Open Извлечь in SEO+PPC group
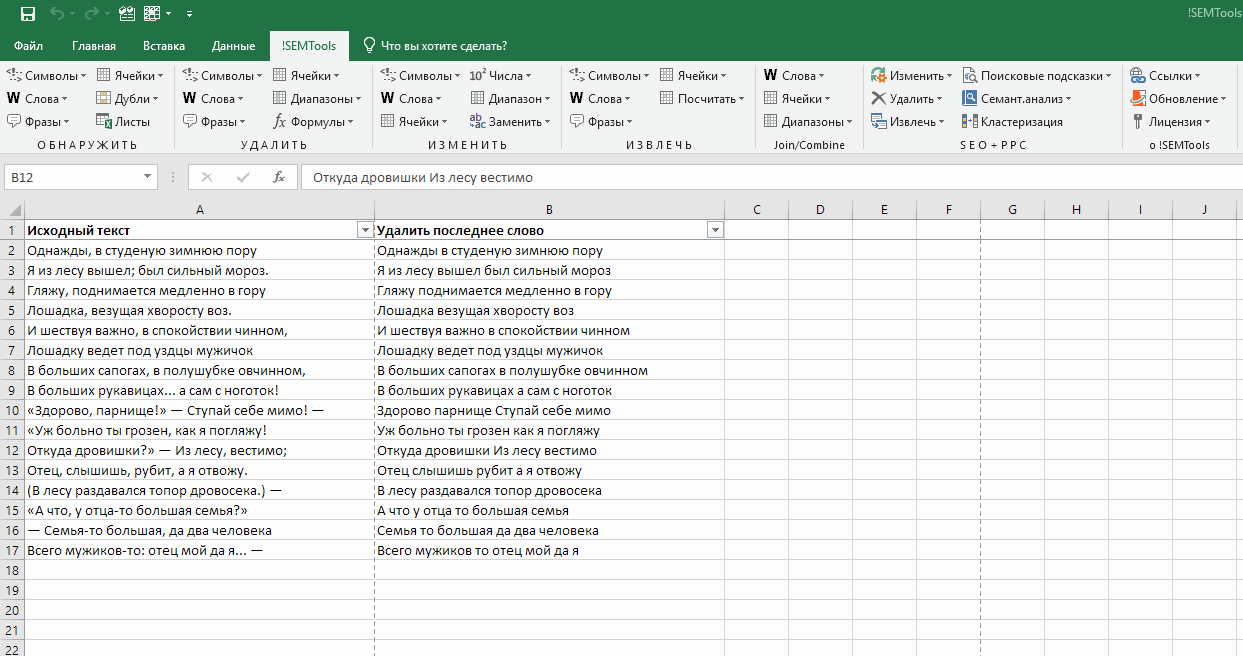 click(908, 121)
